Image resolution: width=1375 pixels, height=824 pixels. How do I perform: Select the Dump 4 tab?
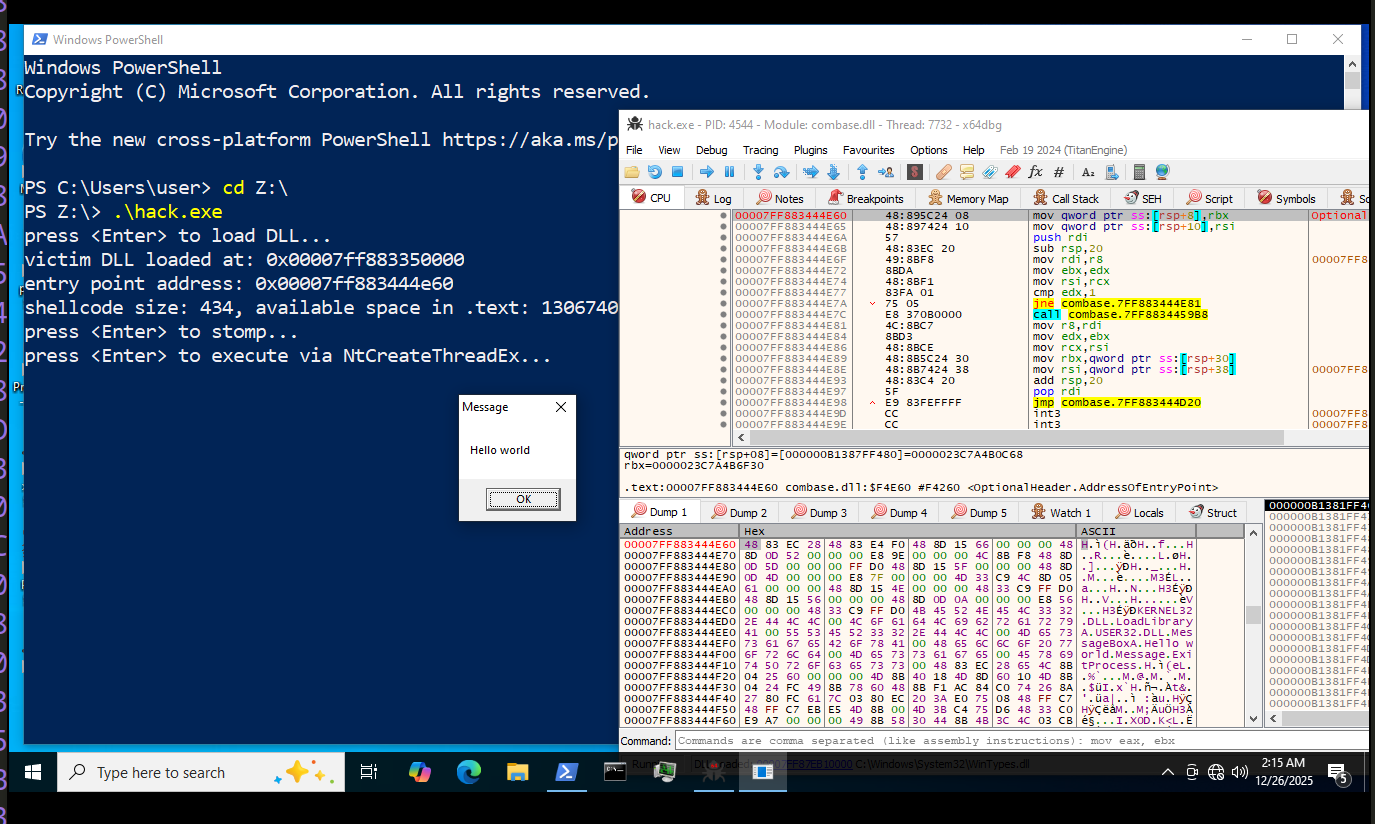coord(898,512)
